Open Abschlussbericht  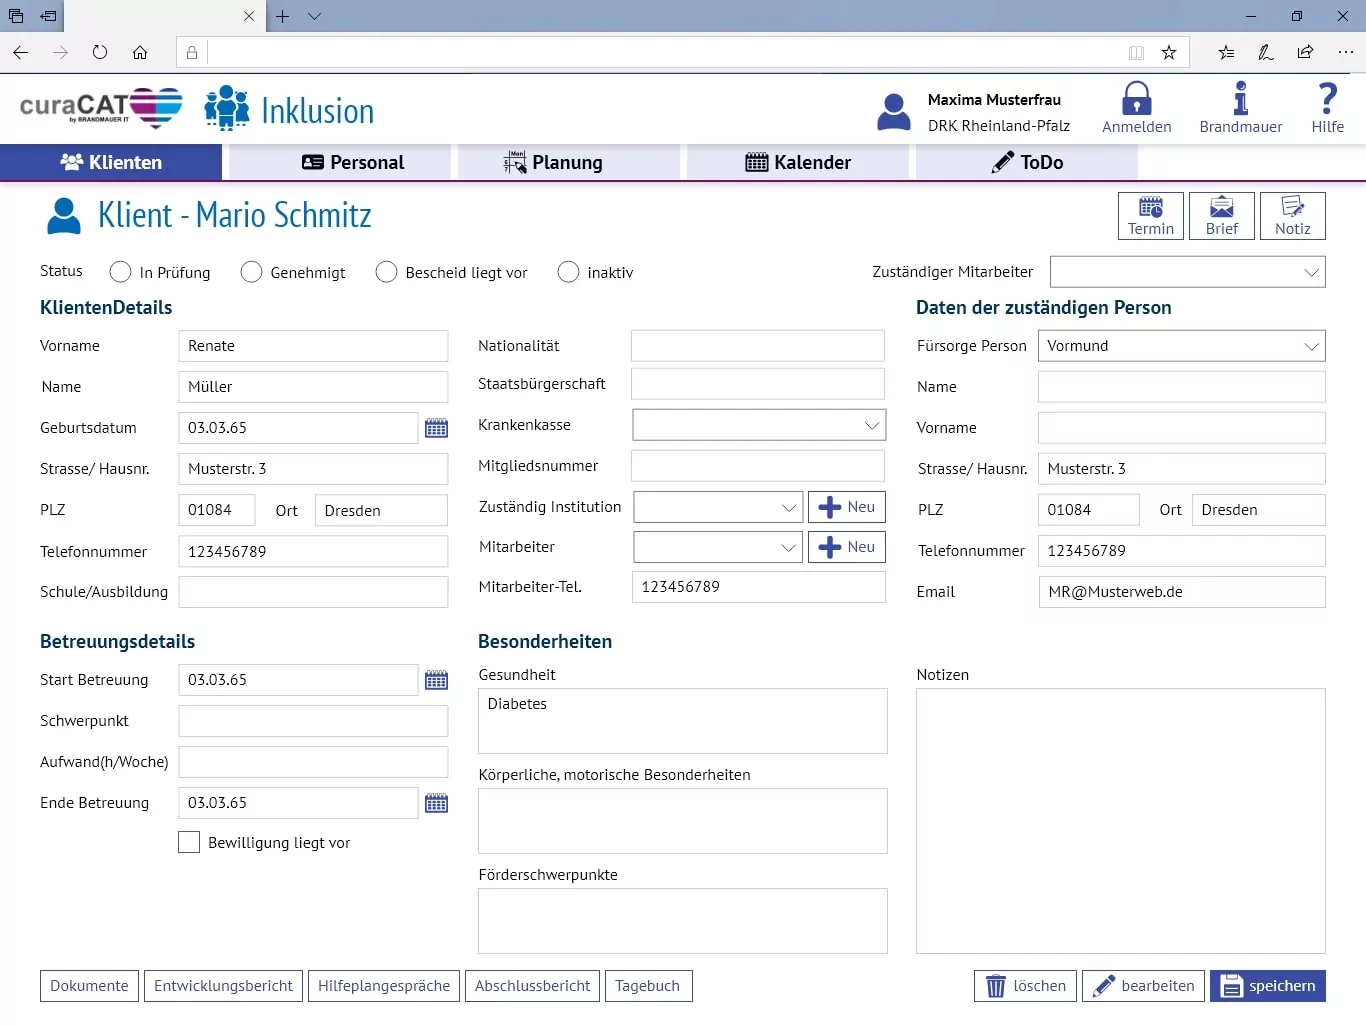(532, 986)
